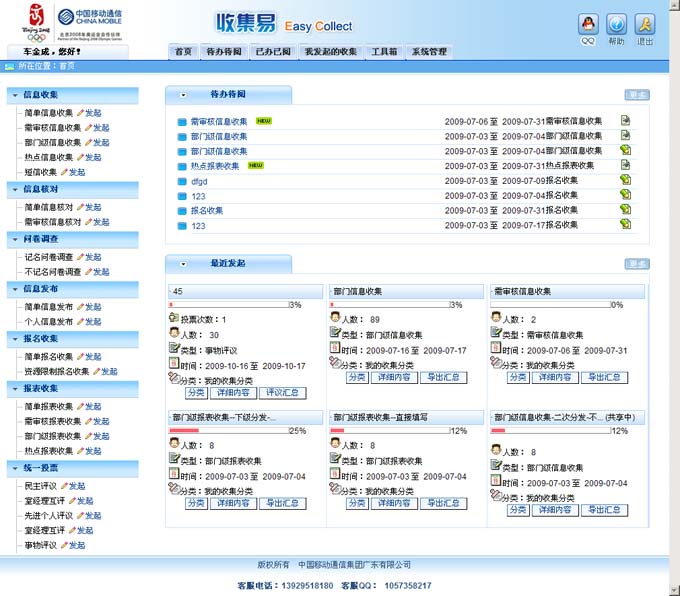Click green tag icon in dfgd row
Image resolution: width=680 pixels, height=596 pixels.
click(625, 180)
